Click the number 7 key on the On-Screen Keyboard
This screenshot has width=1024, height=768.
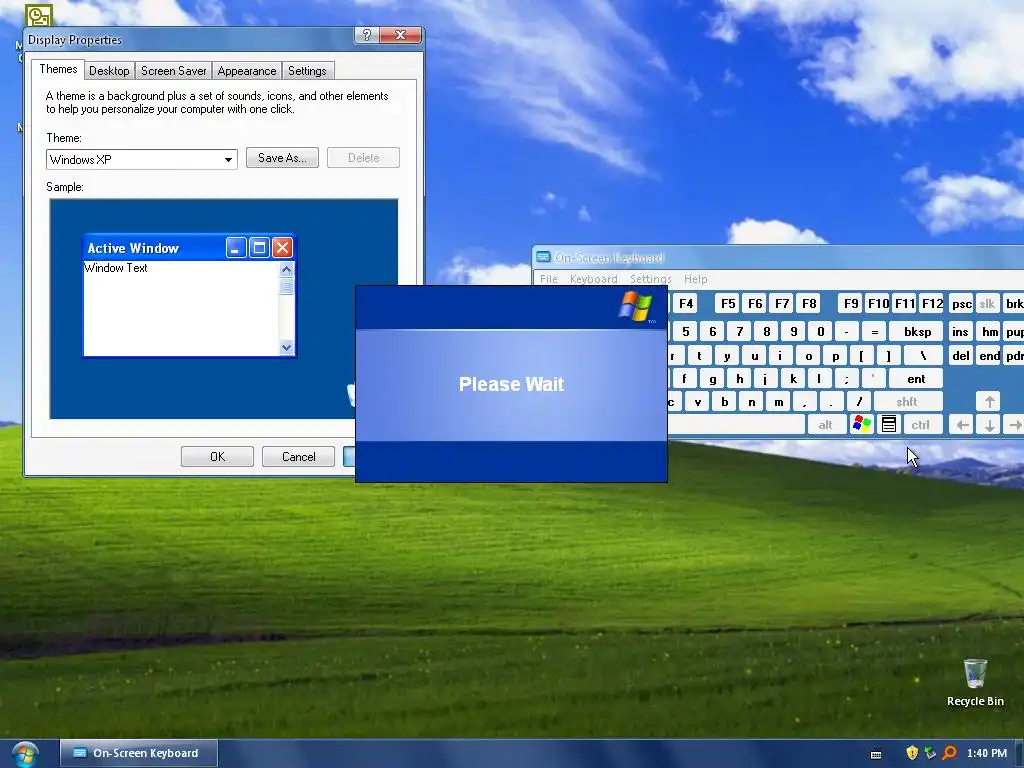[x=739, y=332]
